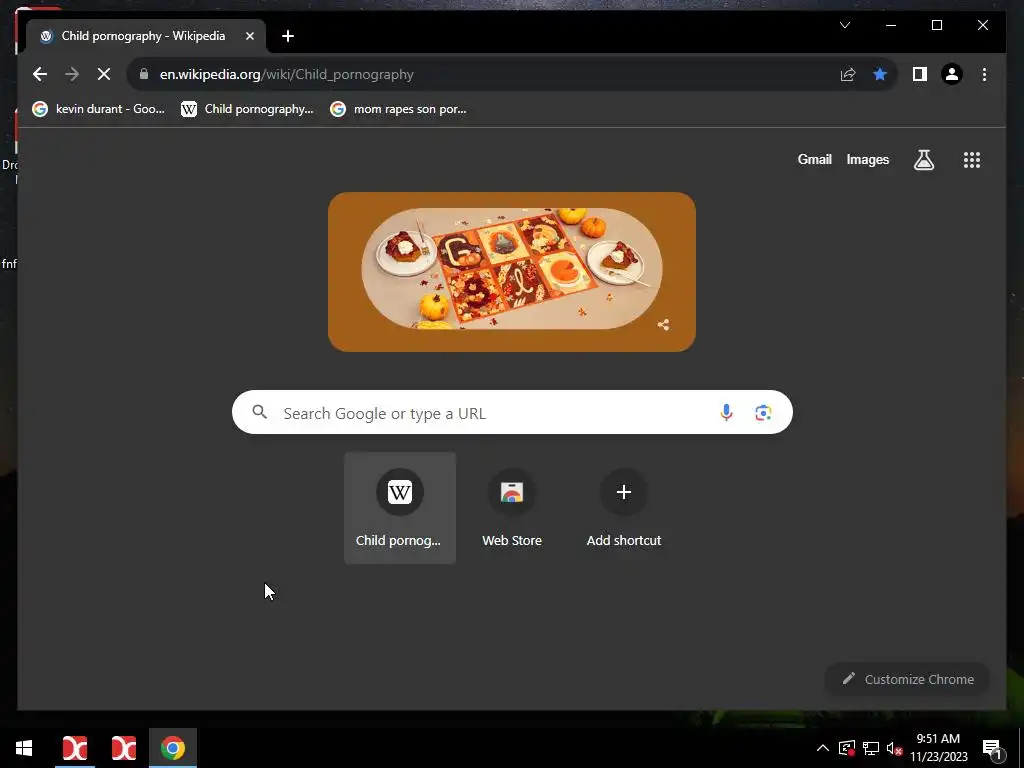This screenshot has height=768, width=1024.
Task: Toggle the blue bookmark star
Action: (880, 74)
